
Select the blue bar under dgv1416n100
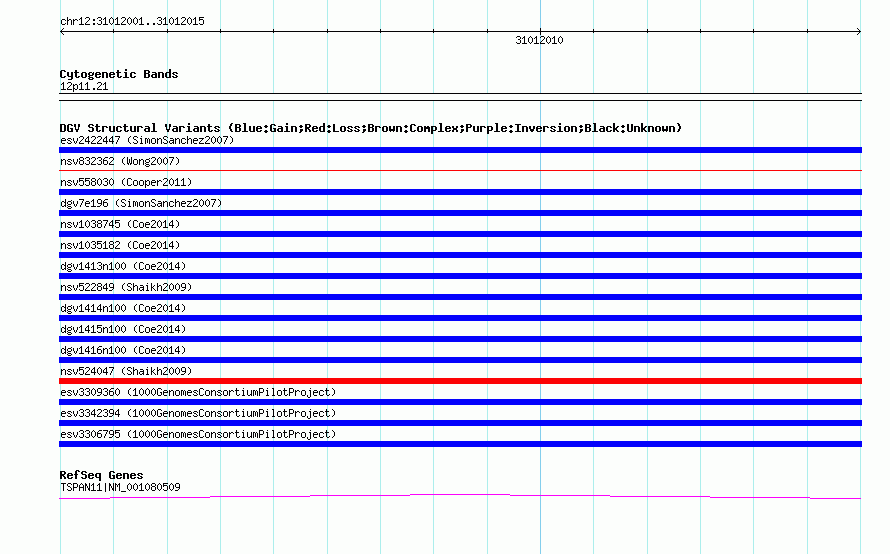coord(460,360)
